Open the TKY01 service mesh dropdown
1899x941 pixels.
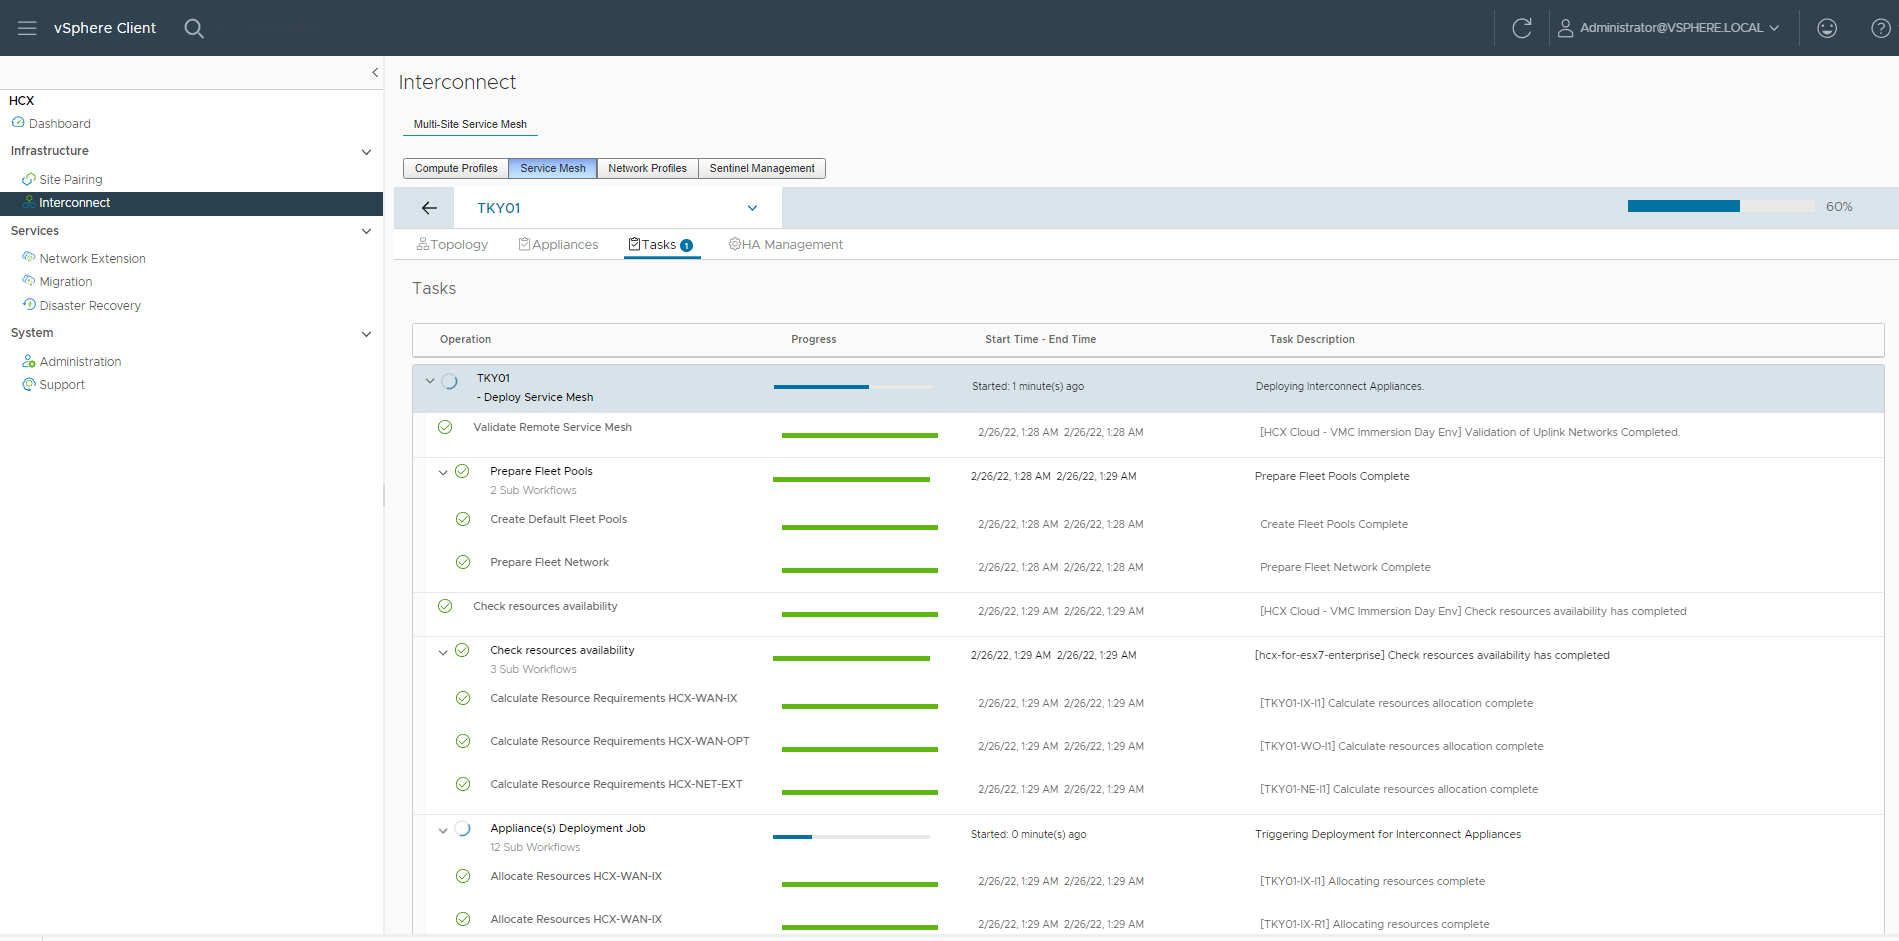tap(617, 208)
